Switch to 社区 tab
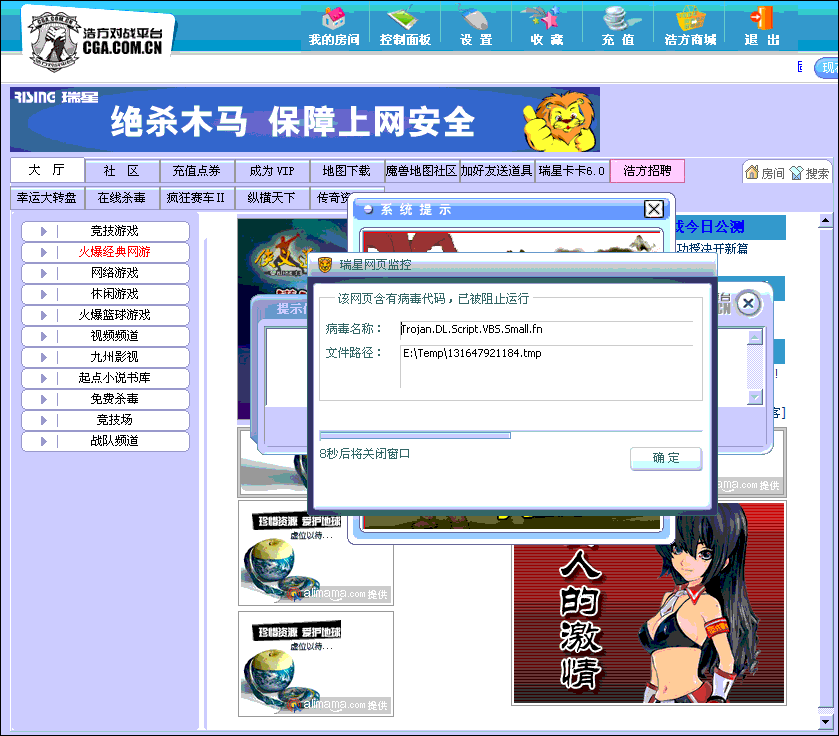Screen dimensions: 839x736 pyautogui.click(x=122, y=171)
